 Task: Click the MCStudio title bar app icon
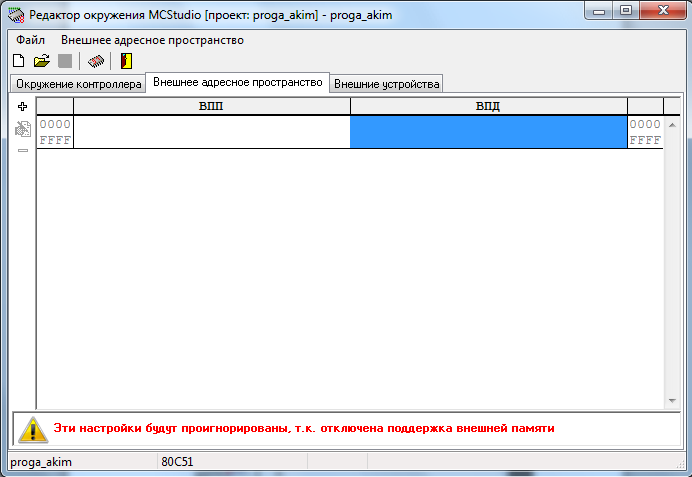pos(16,15)
